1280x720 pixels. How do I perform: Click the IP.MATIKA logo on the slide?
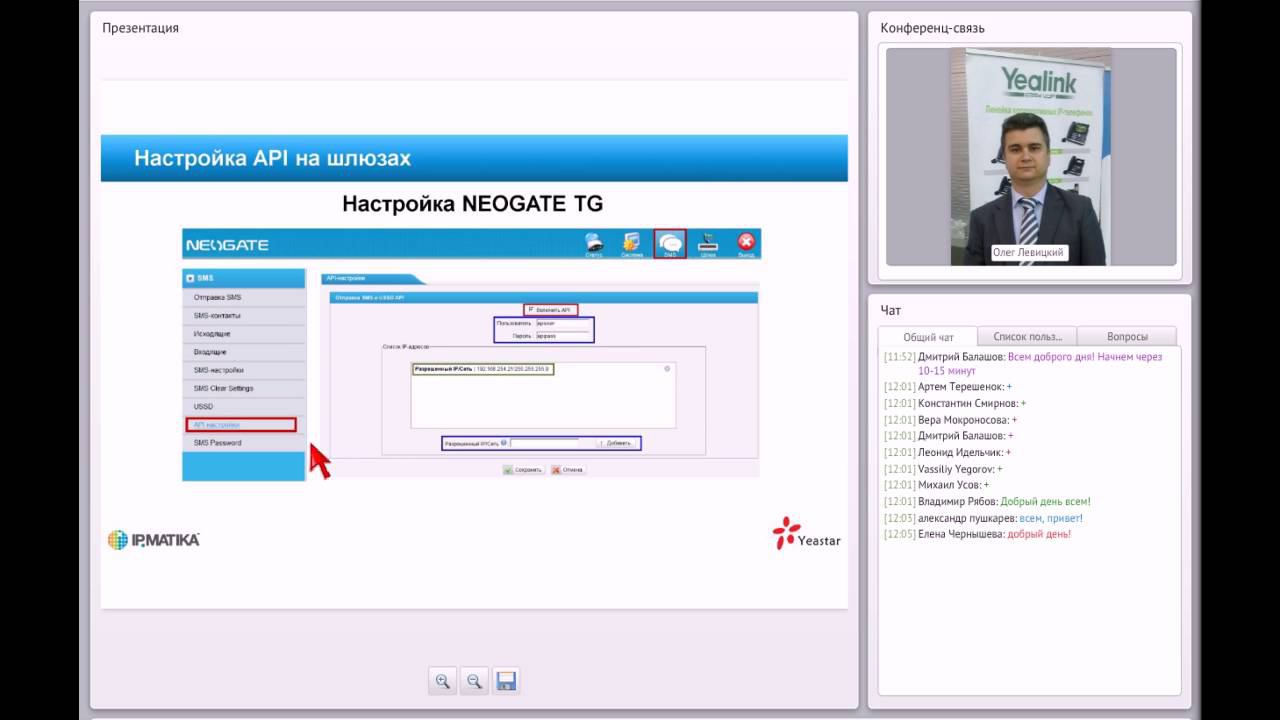point(154,540)
